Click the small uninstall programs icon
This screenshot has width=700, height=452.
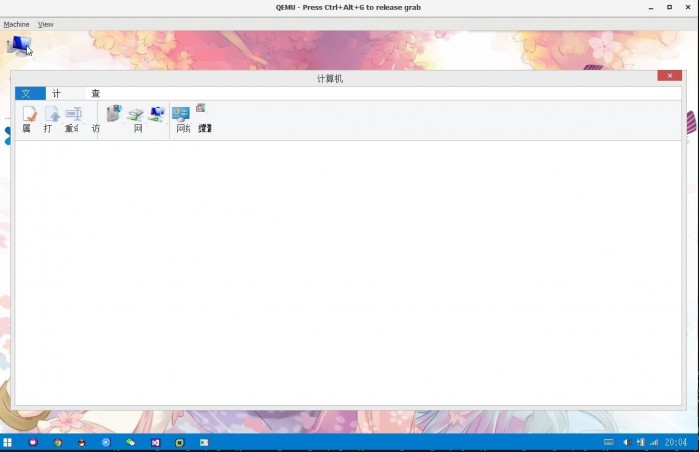[x=201, y=108]
